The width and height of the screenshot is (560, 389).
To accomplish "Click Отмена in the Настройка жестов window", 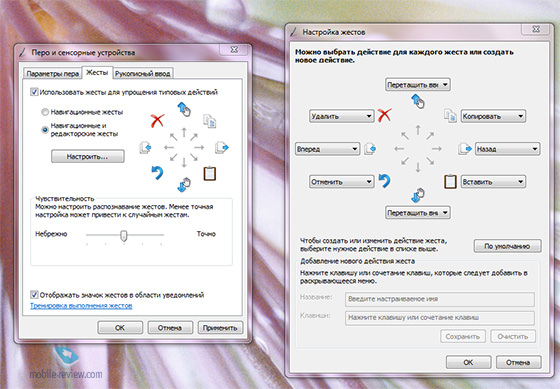I will 519,362.
